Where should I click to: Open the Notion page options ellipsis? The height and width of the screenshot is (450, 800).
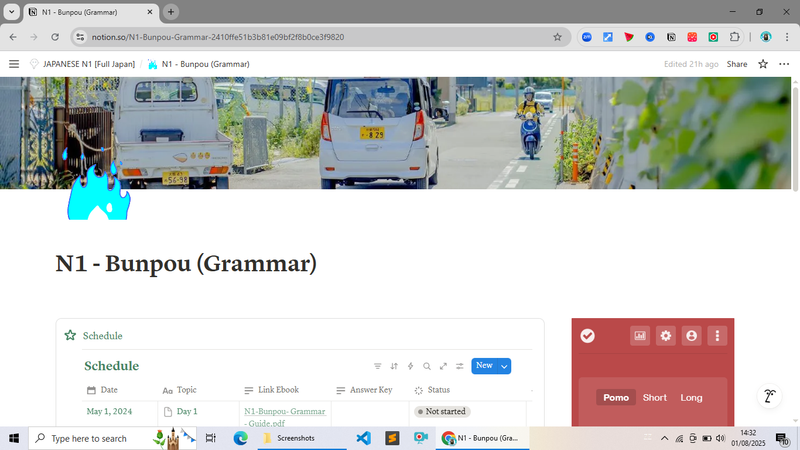(x=784, y=64)
